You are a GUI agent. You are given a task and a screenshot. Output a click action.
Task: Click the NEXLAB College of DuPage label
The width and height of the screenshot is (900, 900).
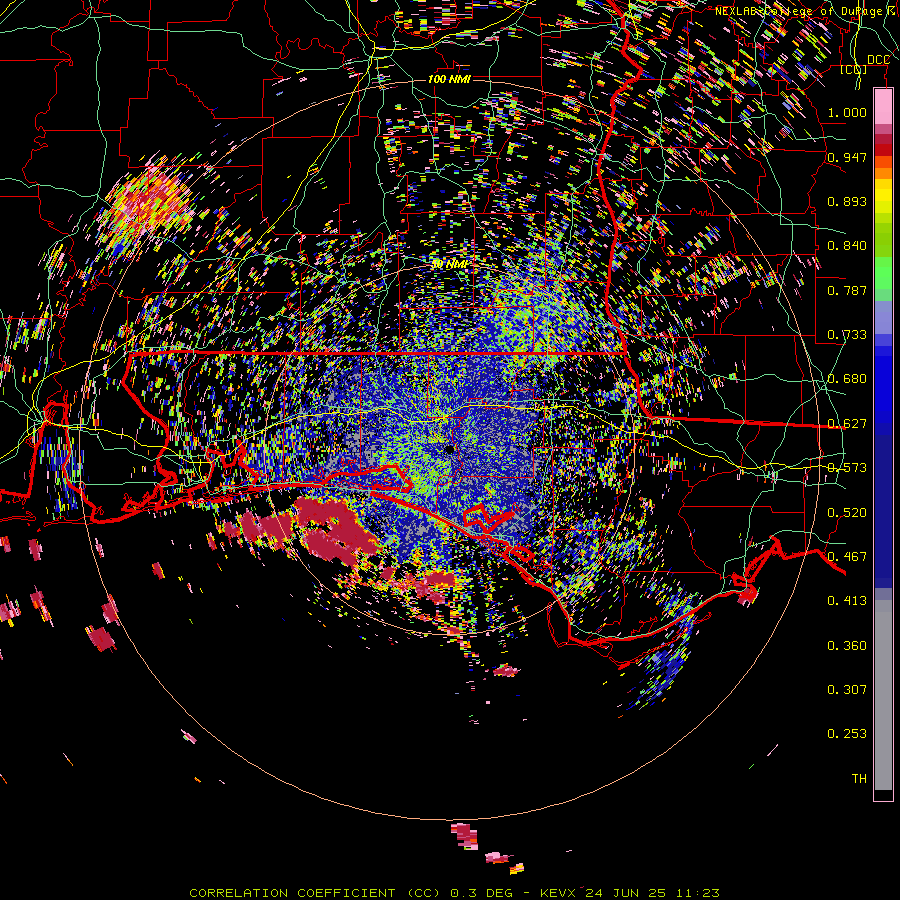806,11
